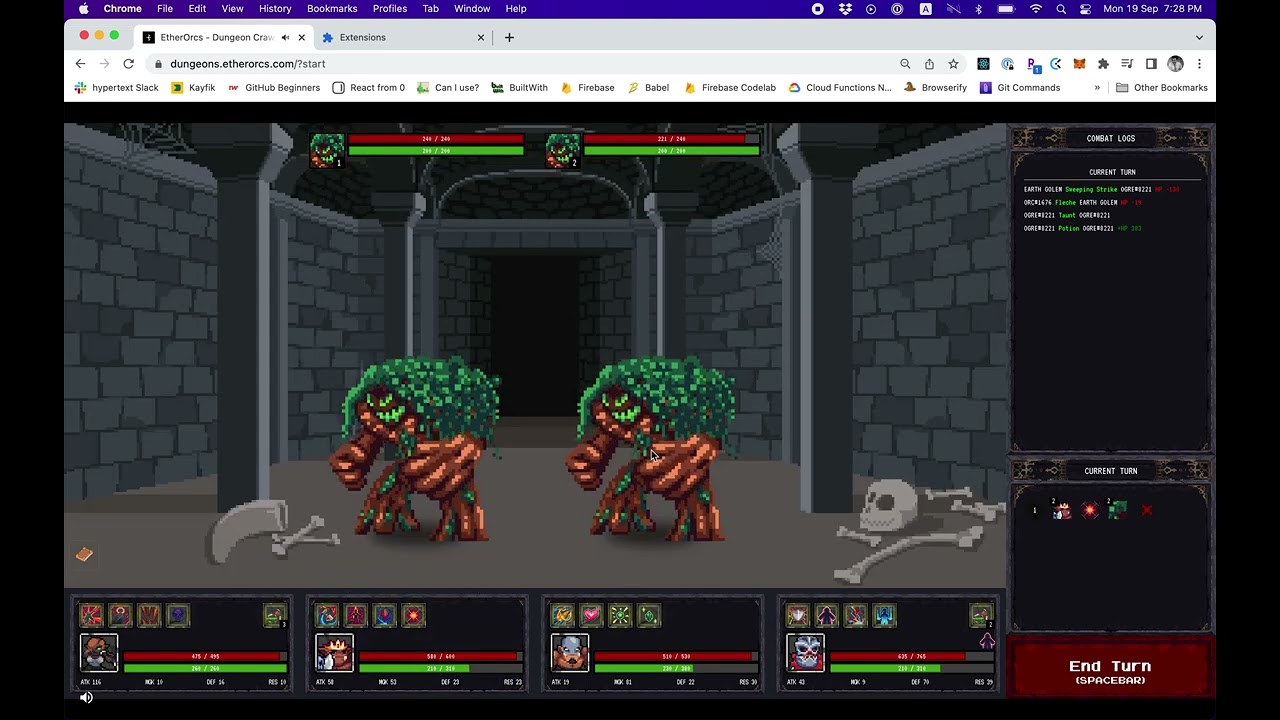The width and height of the screenshot is (1280, 720).
Task: Click the queued red burst skill in Current Turn
Action: [x=1090, y=510]
